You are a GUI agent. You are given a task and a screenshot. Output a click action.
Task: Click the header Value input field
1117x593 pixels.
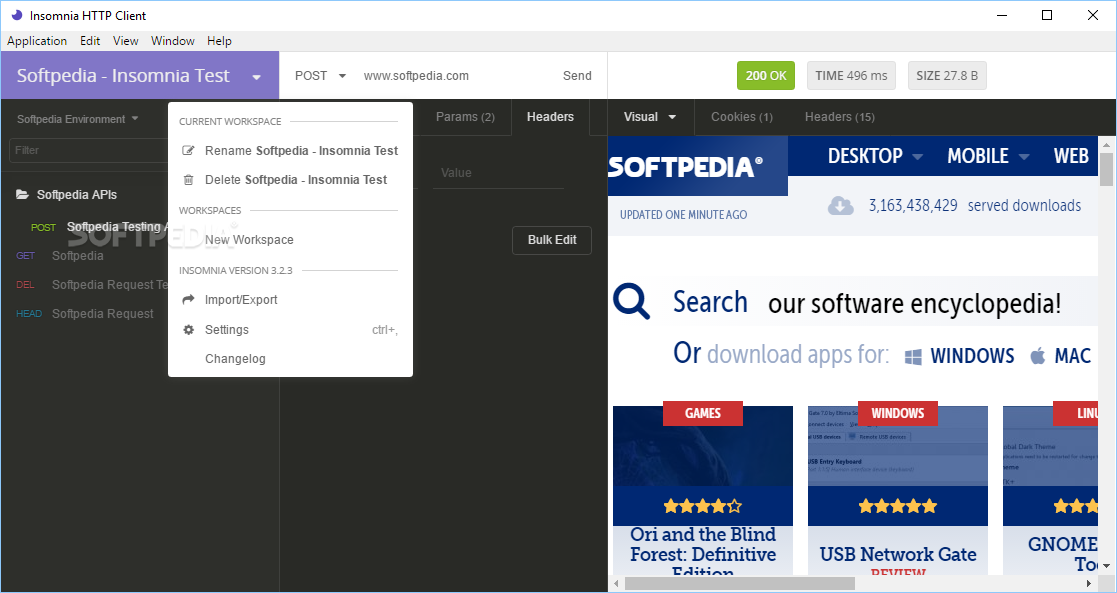point(499,173)
